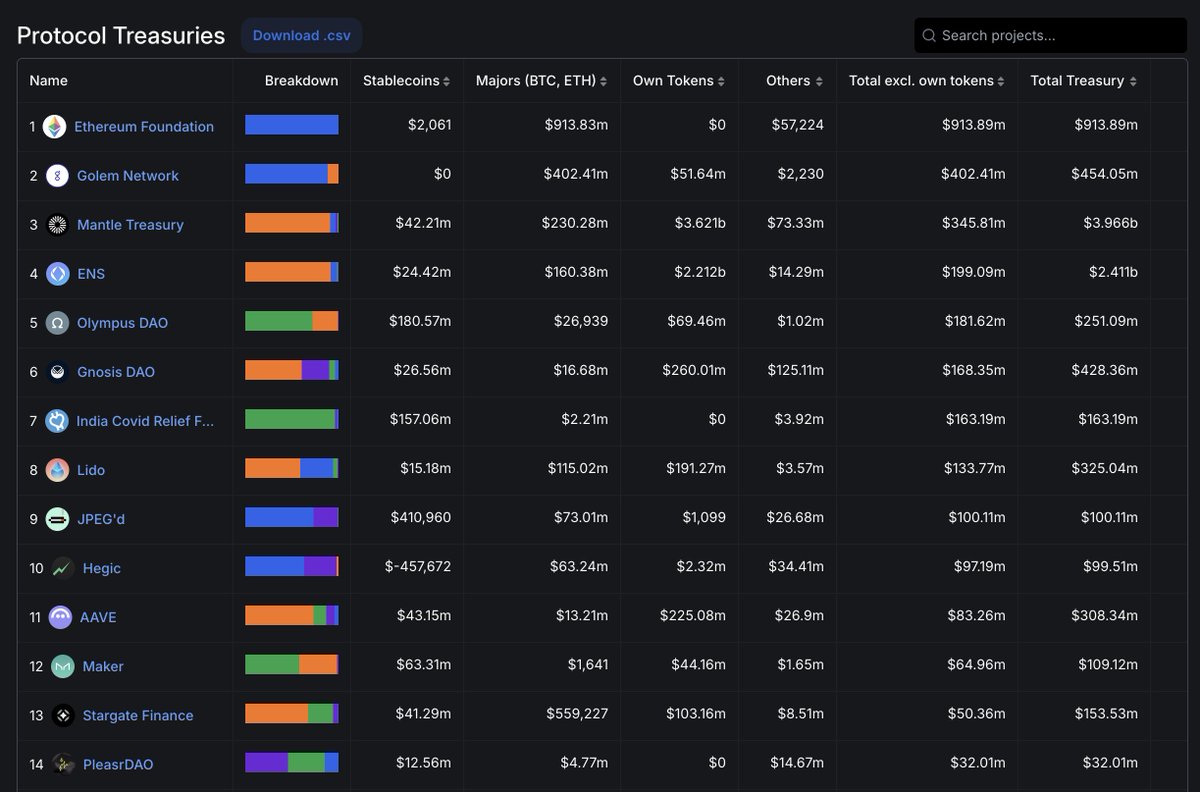
Task: Click the ENS logo icon
Action: pos(57,273)
